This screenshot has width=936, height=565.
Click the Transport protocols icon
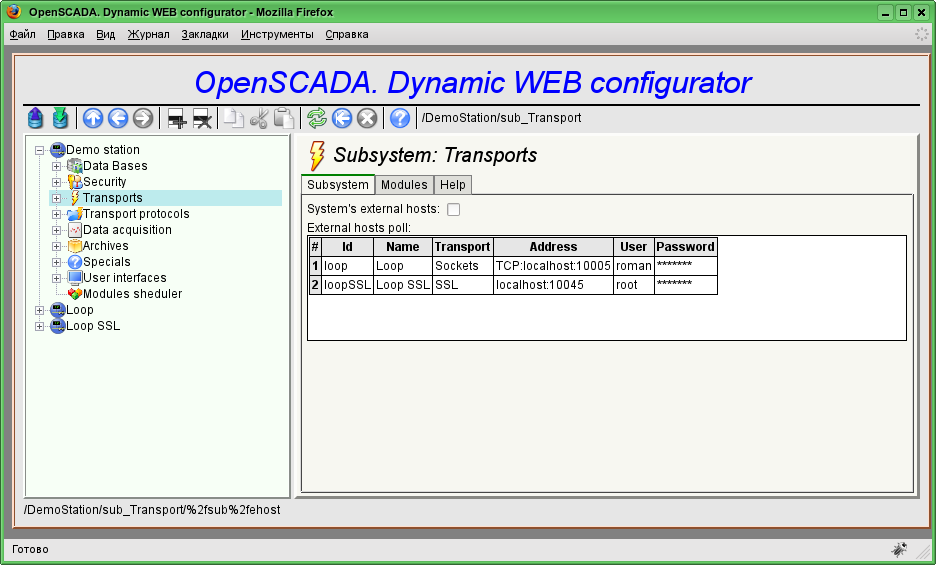tap(75, 213)
